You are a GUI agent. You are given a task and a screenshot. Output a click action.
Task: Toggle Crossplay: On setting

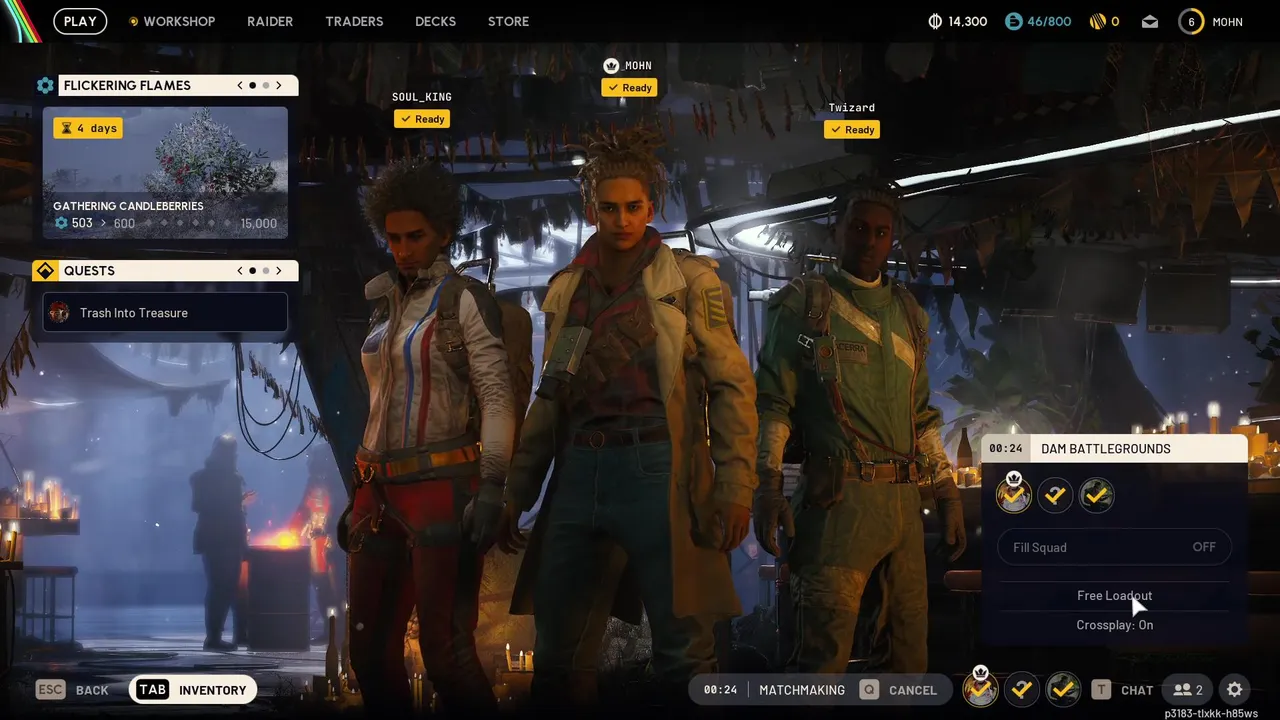click(x=1115, y=625)
